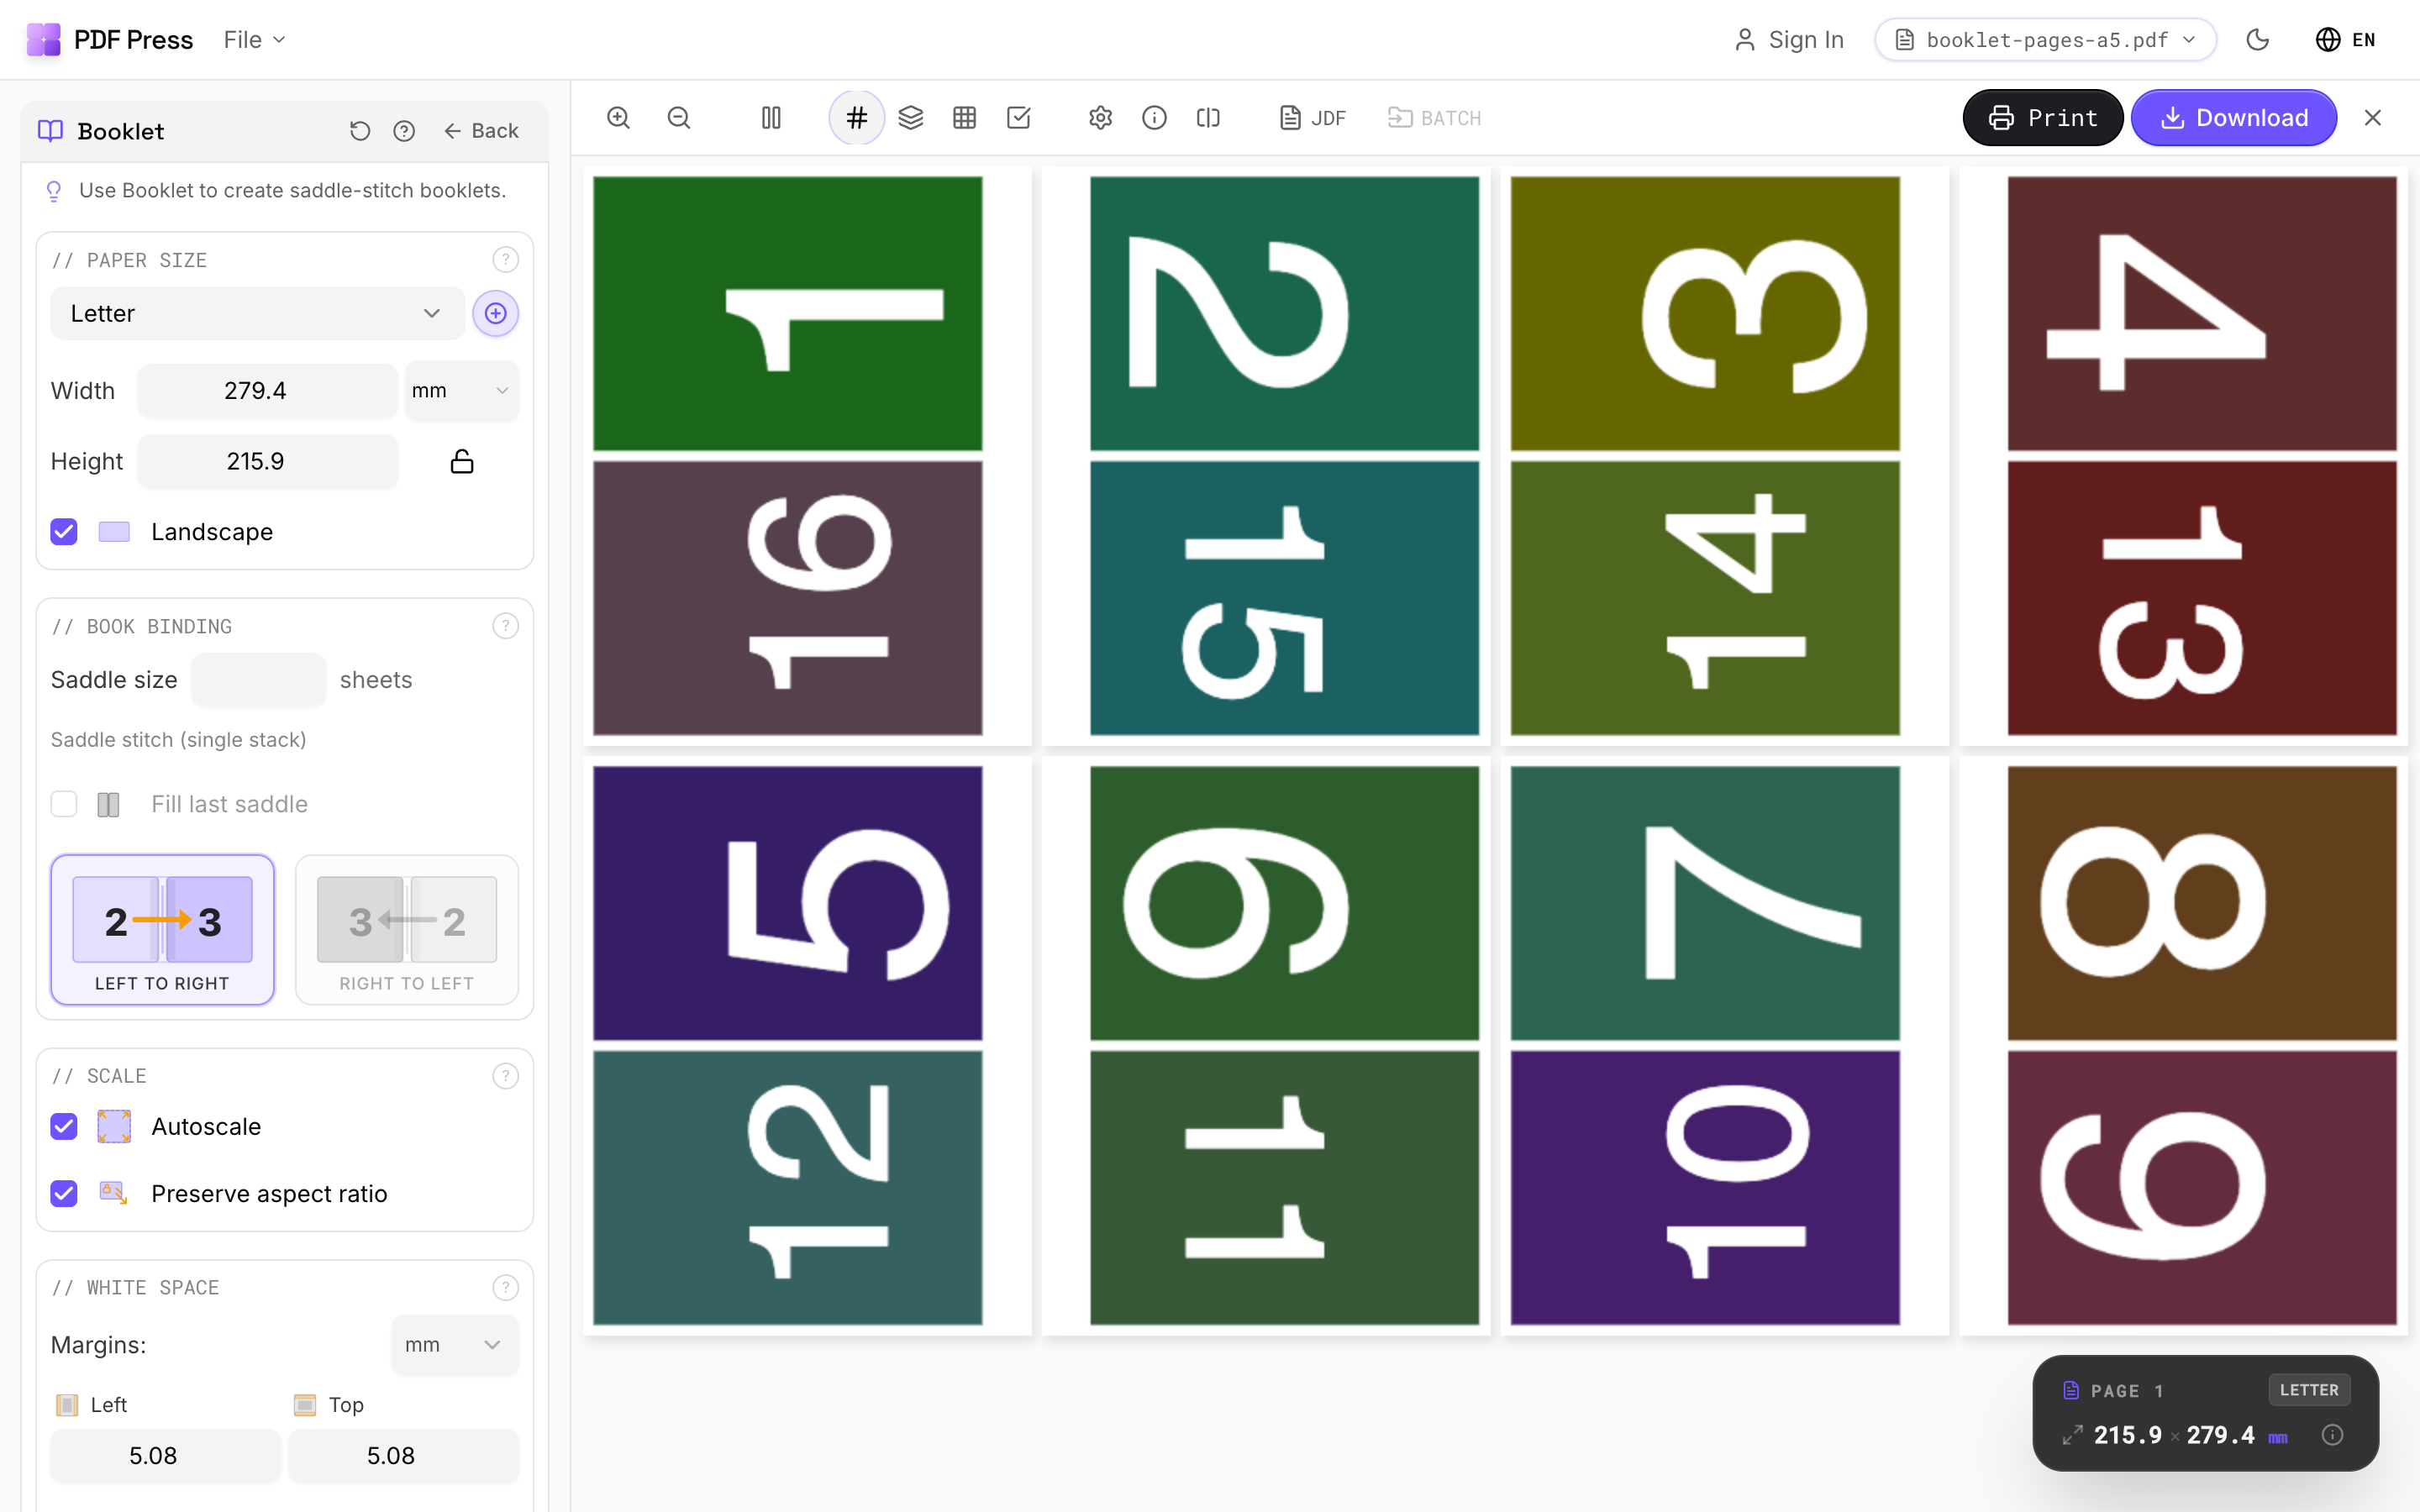This screenshot has width=2420, height=1512.
Task: Toggle the page numbers hash icon
Action: 856,118
